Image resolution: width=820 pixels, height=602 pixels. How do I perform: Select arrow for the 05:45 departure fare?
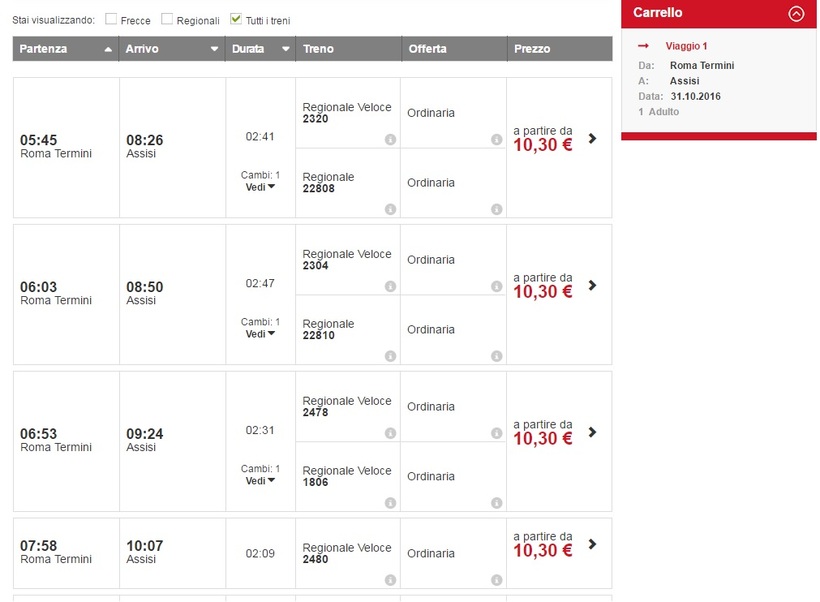tap(592, 138)
